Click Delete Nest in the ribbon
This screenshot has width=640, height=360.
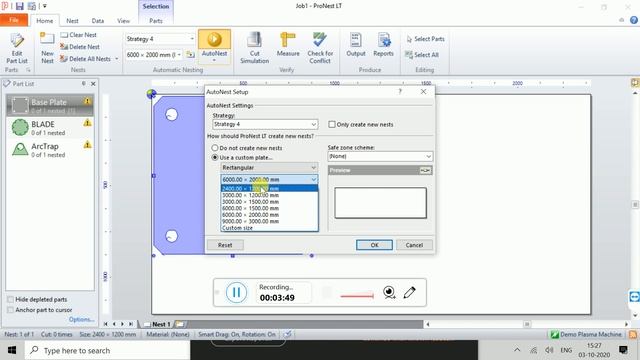pyautogui.click(x=80, y=47)
